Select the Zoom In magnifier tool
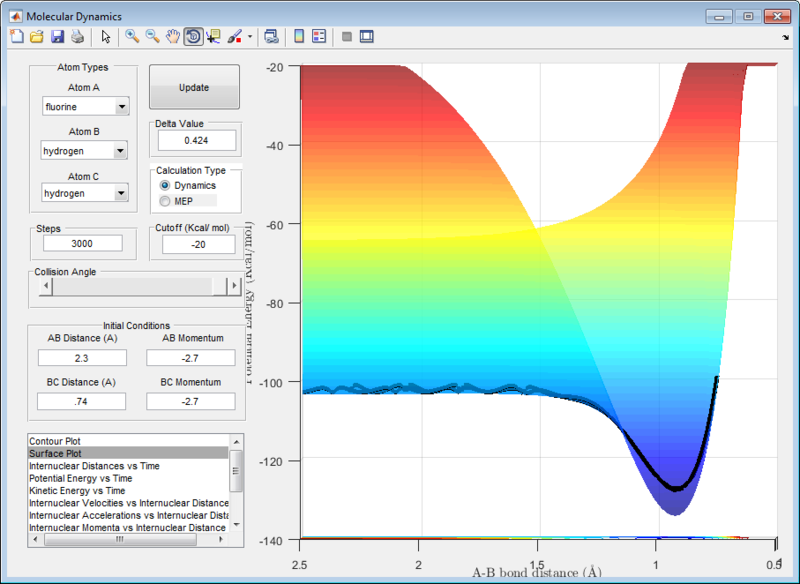Image resolution: width=800 pixels, height=584 pixels. coord(132,37)
